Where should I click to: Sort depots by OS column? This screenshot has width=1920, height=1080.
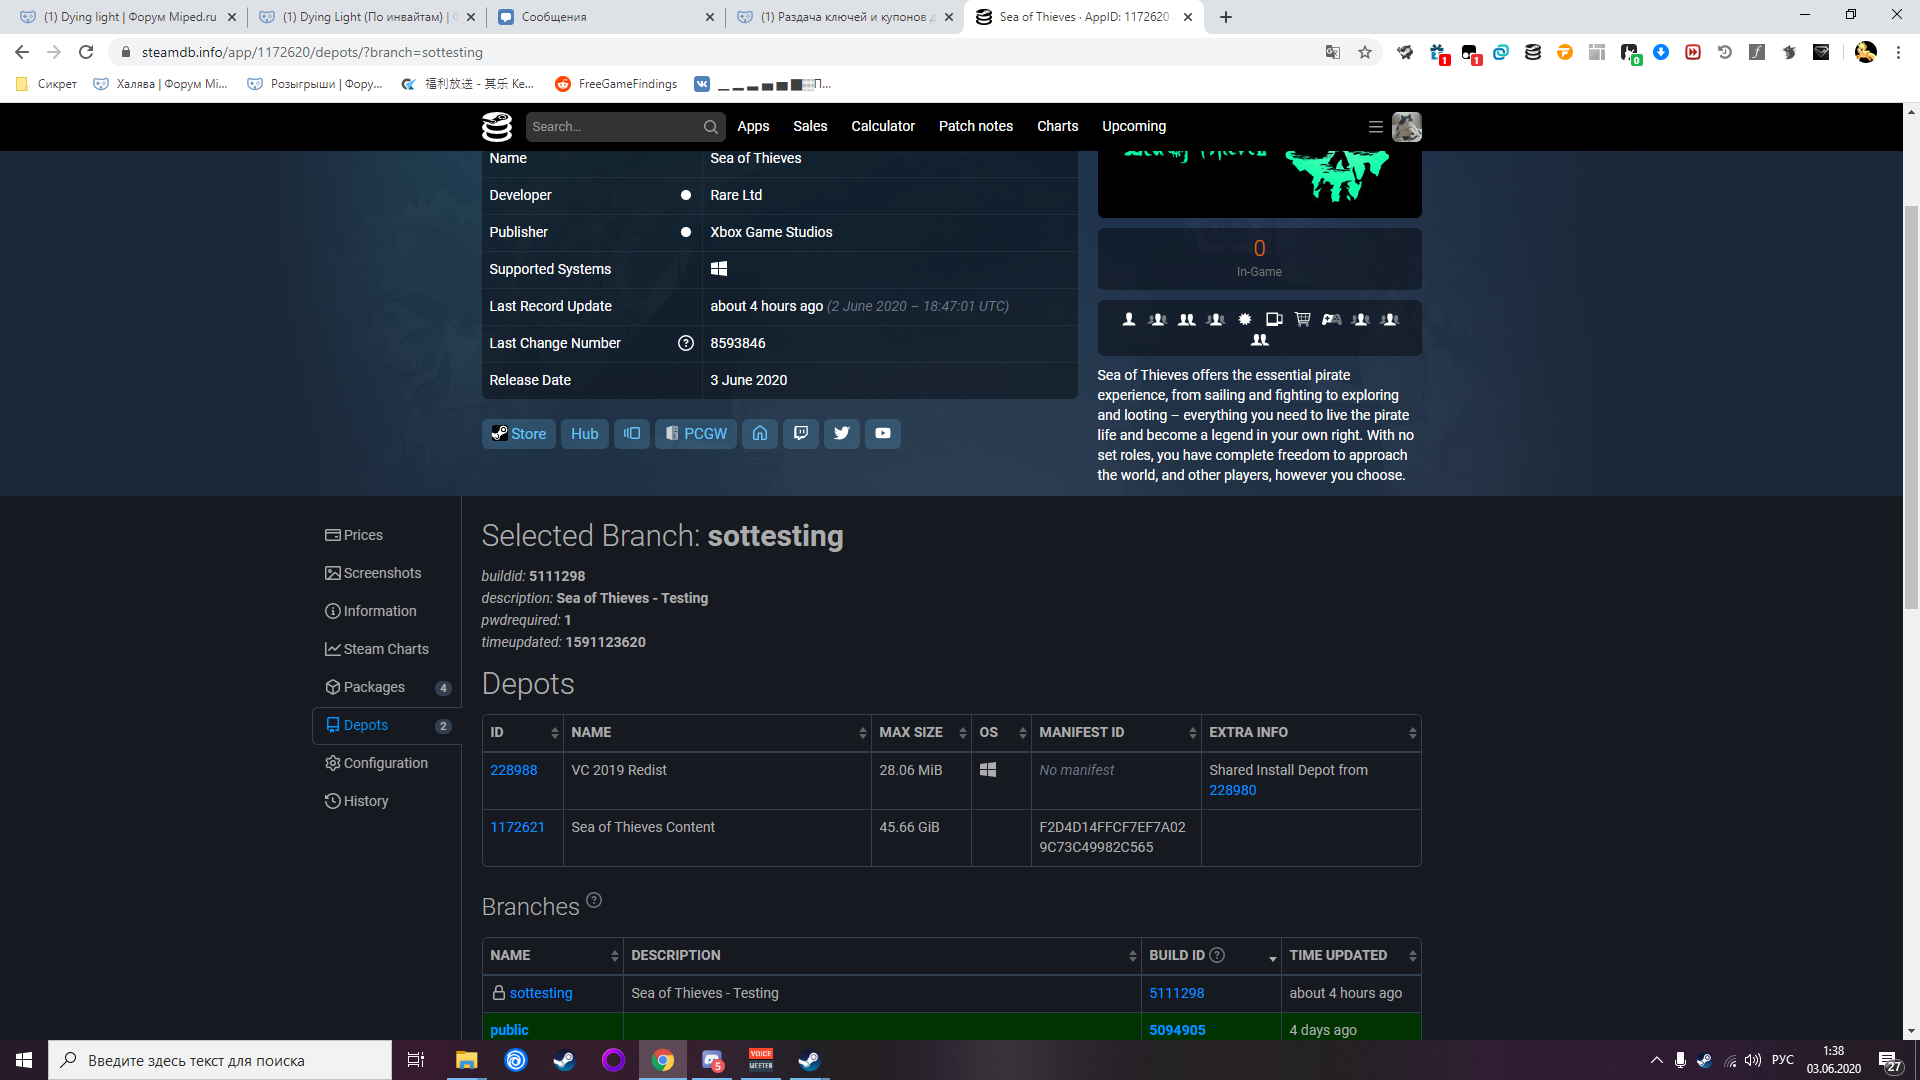[1001, 733]
